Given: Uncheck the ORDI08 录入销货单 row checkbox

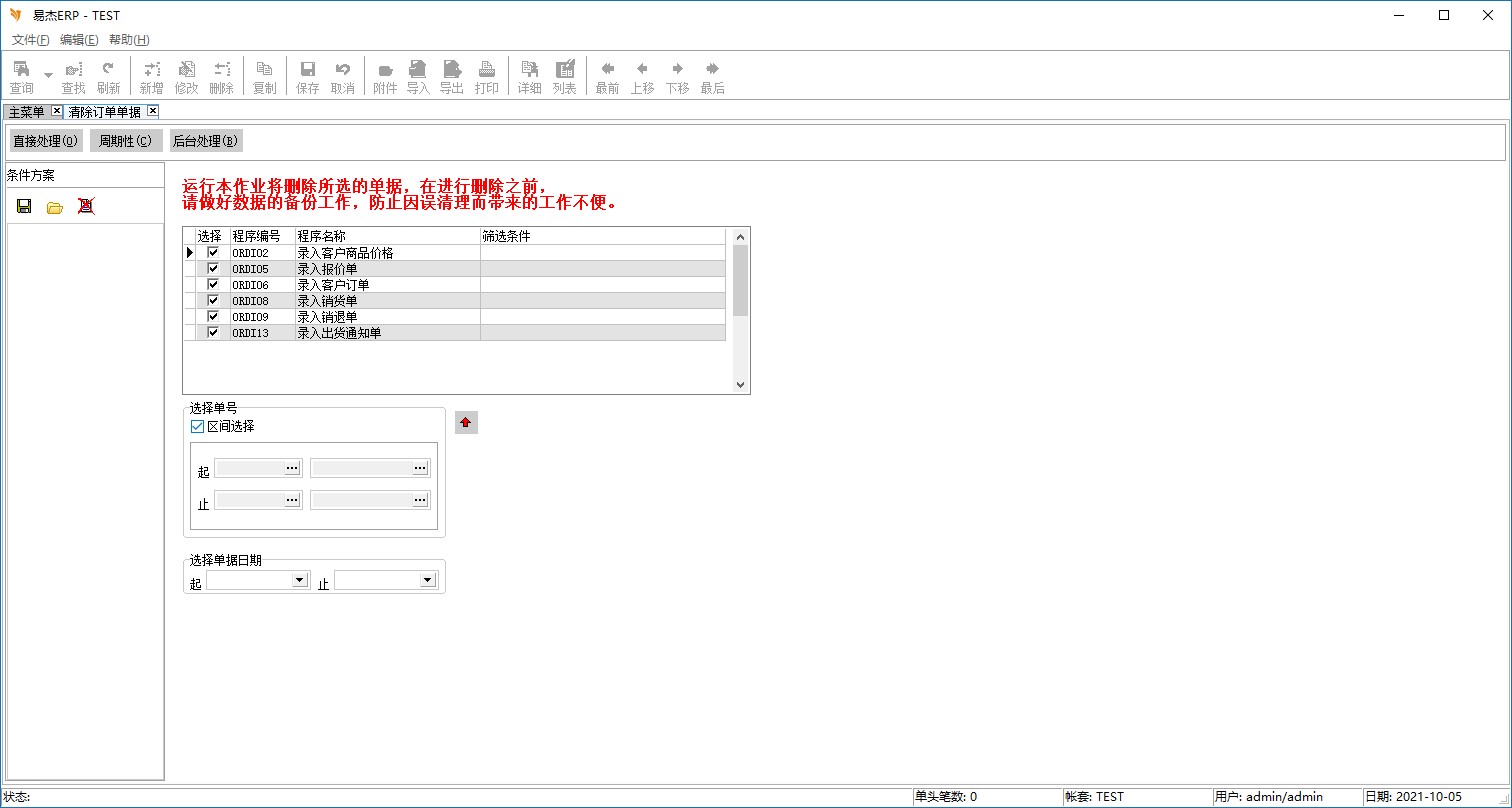Looking at the screenshot, I should click(x=213, y=301).
